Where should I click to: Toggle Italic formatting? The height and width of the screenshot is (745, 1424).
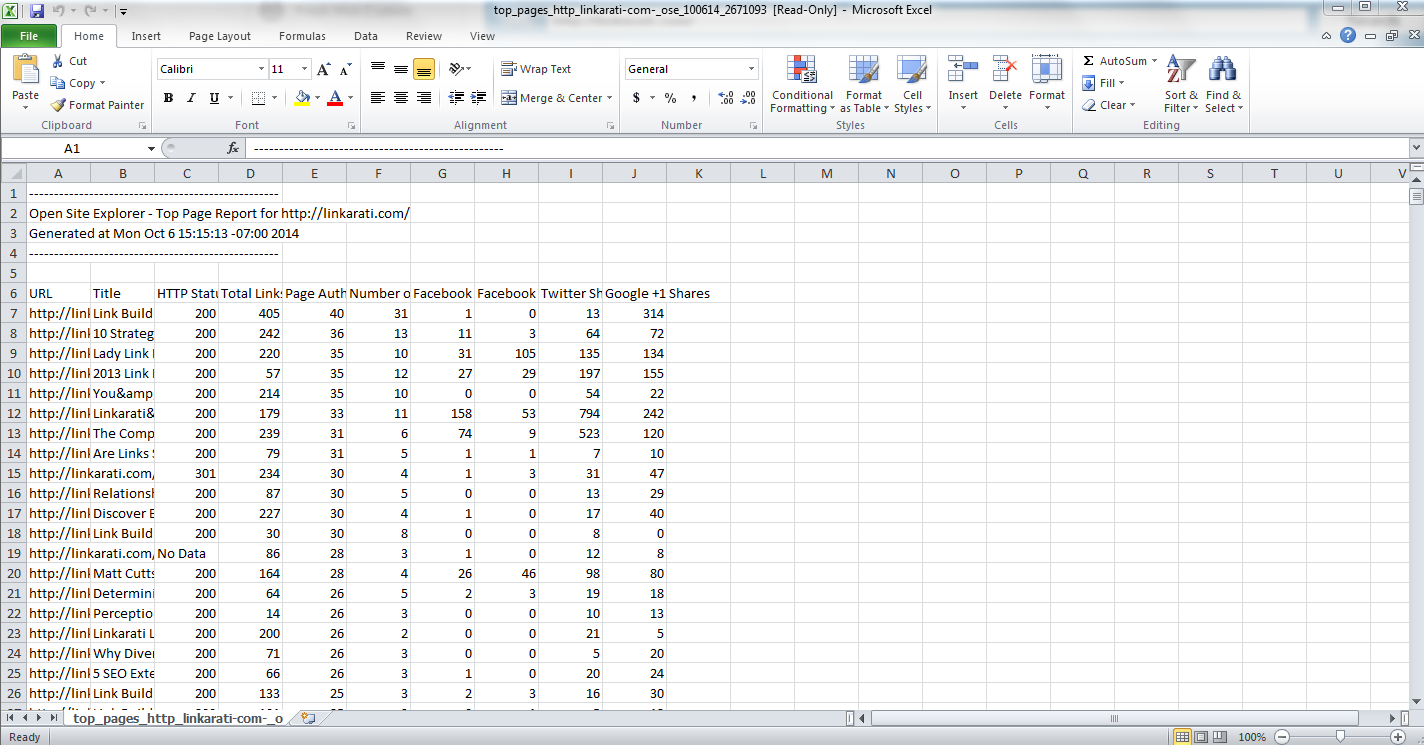pyautogui.click(x=191, y=98)
